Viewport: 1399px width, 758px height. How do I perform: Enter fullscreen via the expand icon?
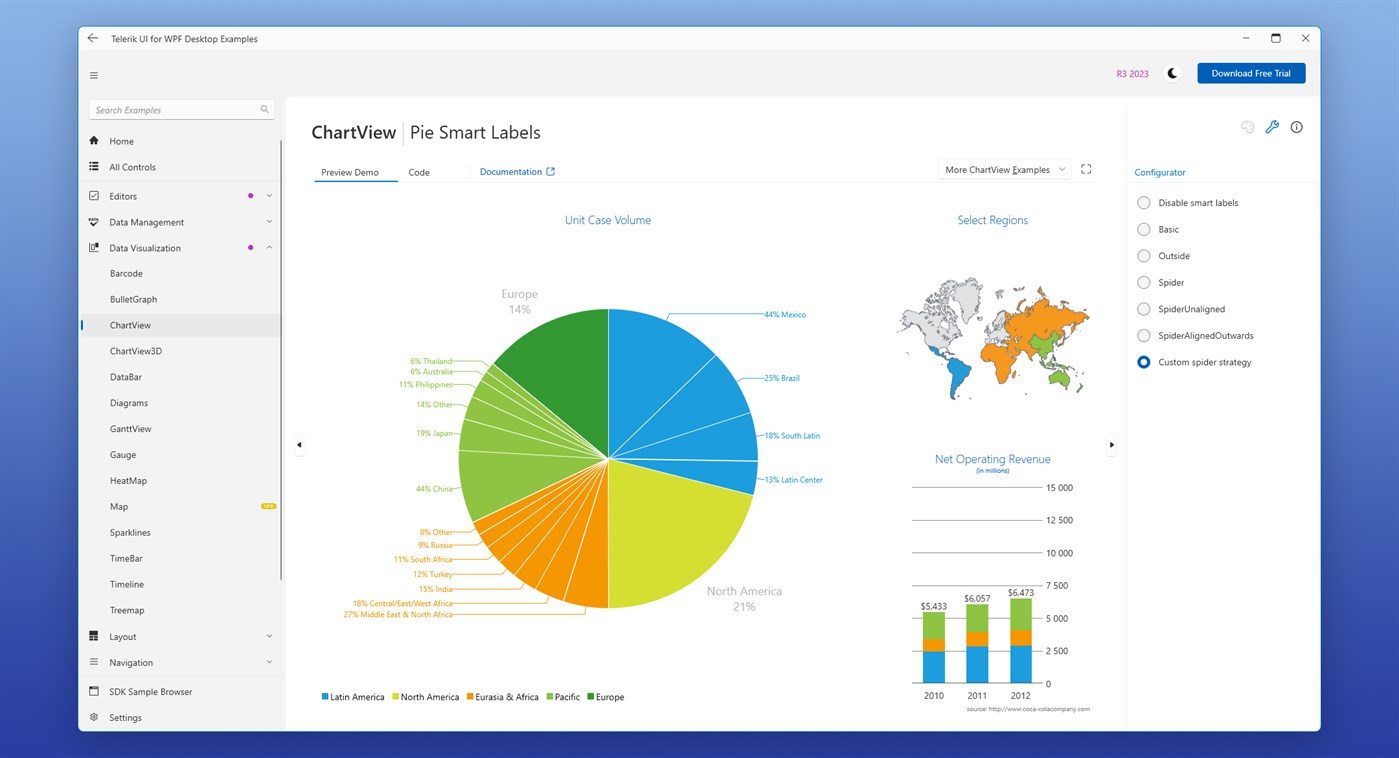[x=1085, y=169]
